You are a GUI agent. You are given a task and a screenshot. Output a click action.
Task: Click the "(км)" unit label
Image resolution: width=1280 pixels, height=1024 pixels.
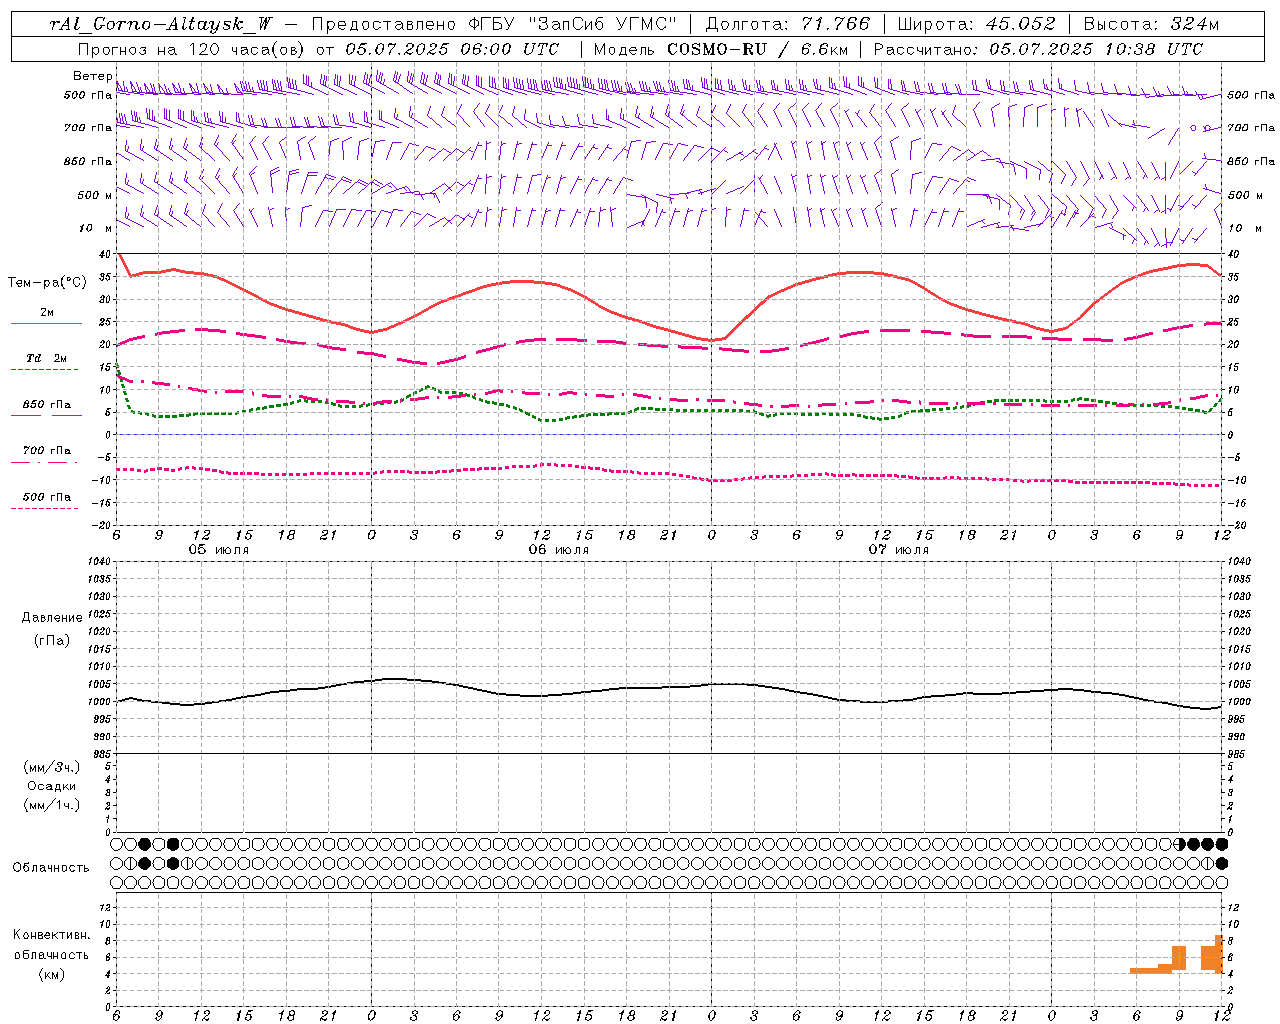tap(52, 974)
